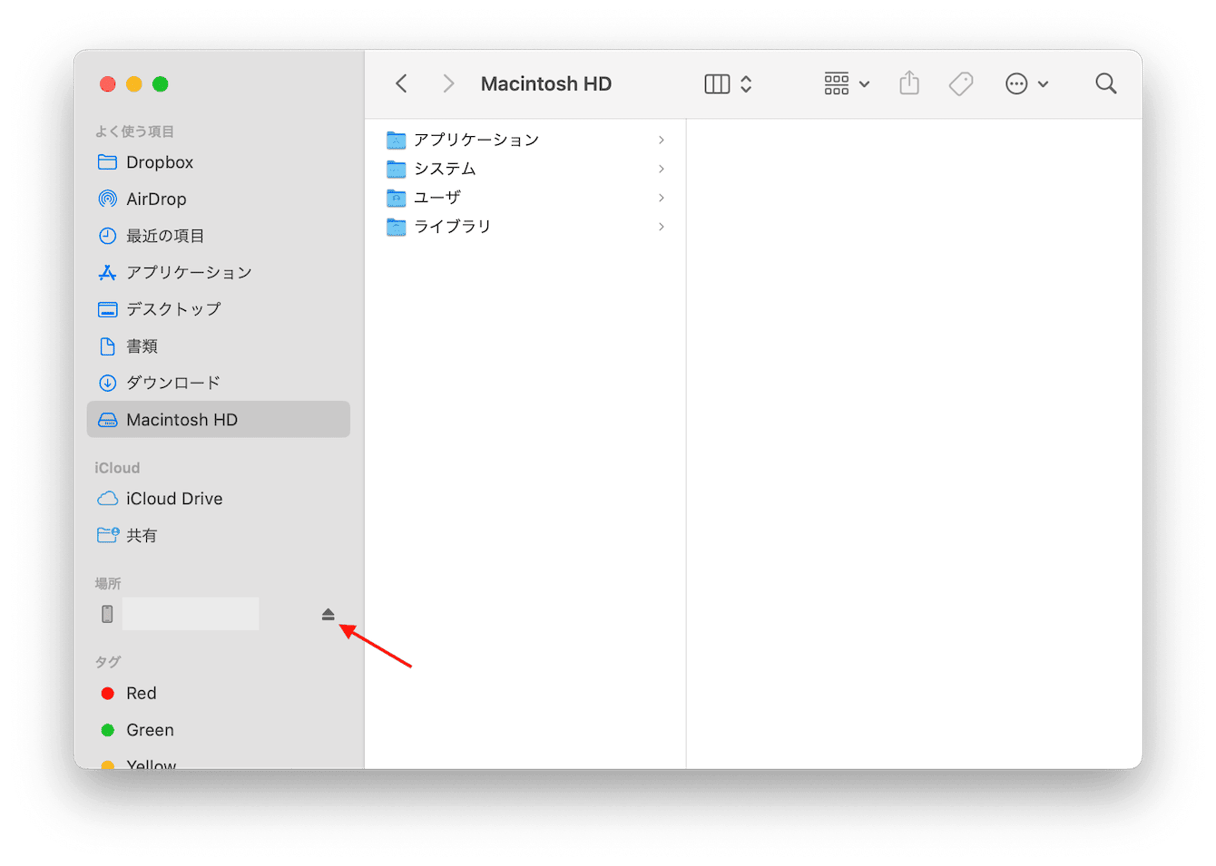
Task: Open the column view switcher dropdown
Action: point(728,84)
